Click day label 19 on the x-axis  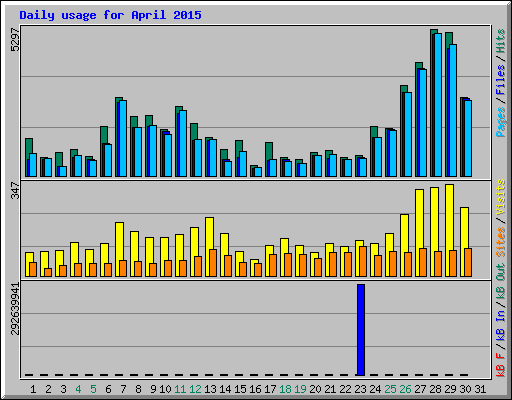[300, 389]
